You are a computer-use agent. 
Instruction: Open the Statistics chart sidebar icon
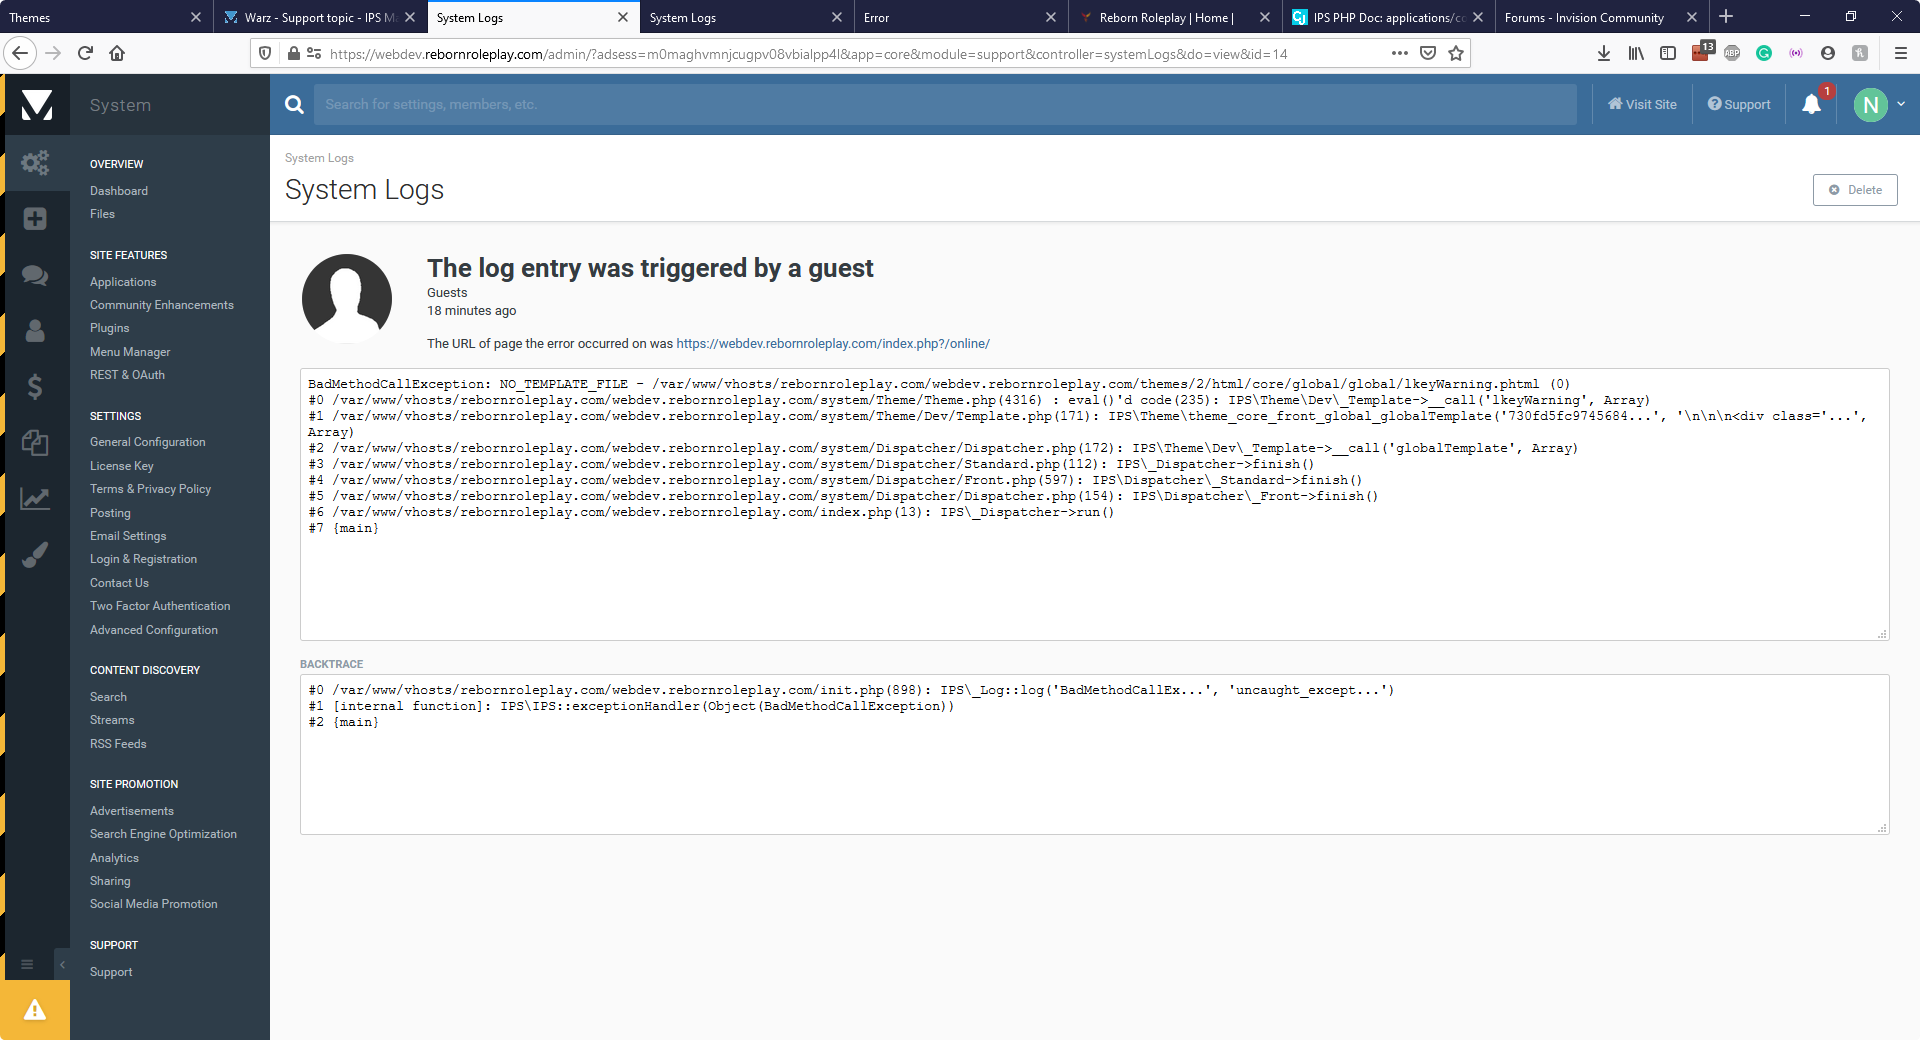(35, 498)
